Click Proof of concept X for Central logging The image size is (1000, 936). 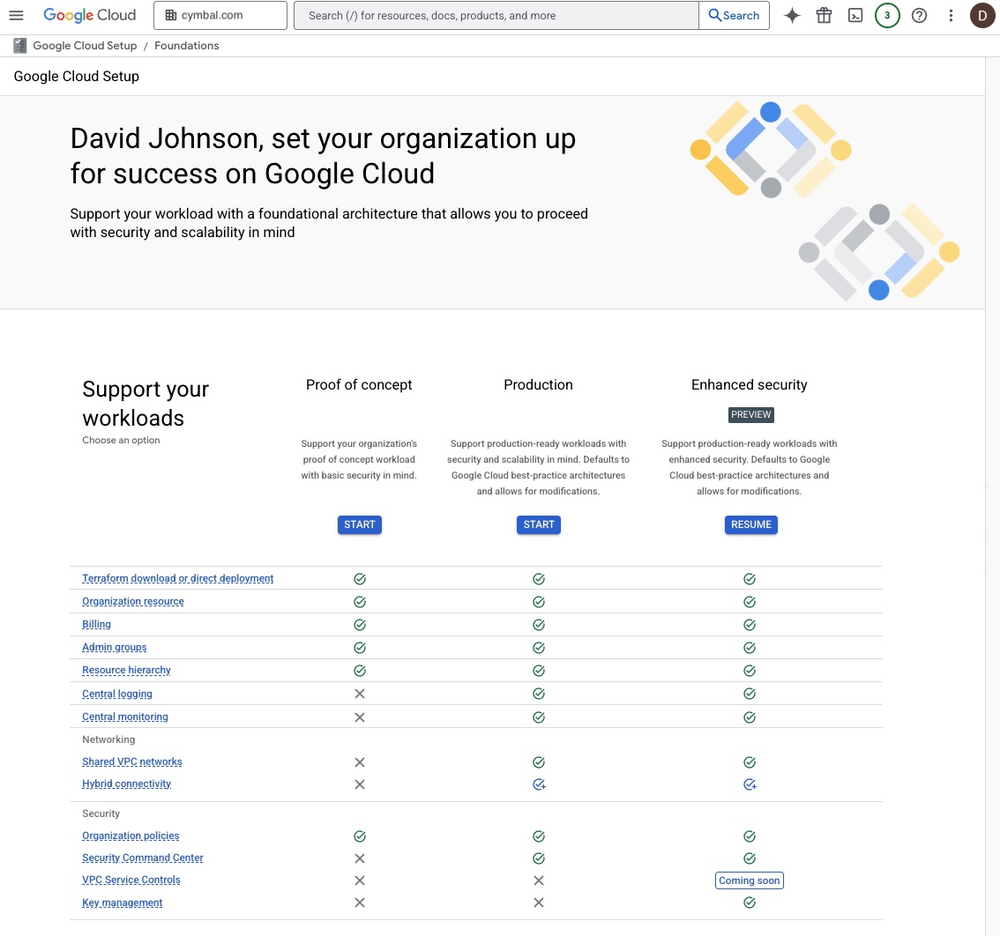pyautogui.click(x=360, y=694)
